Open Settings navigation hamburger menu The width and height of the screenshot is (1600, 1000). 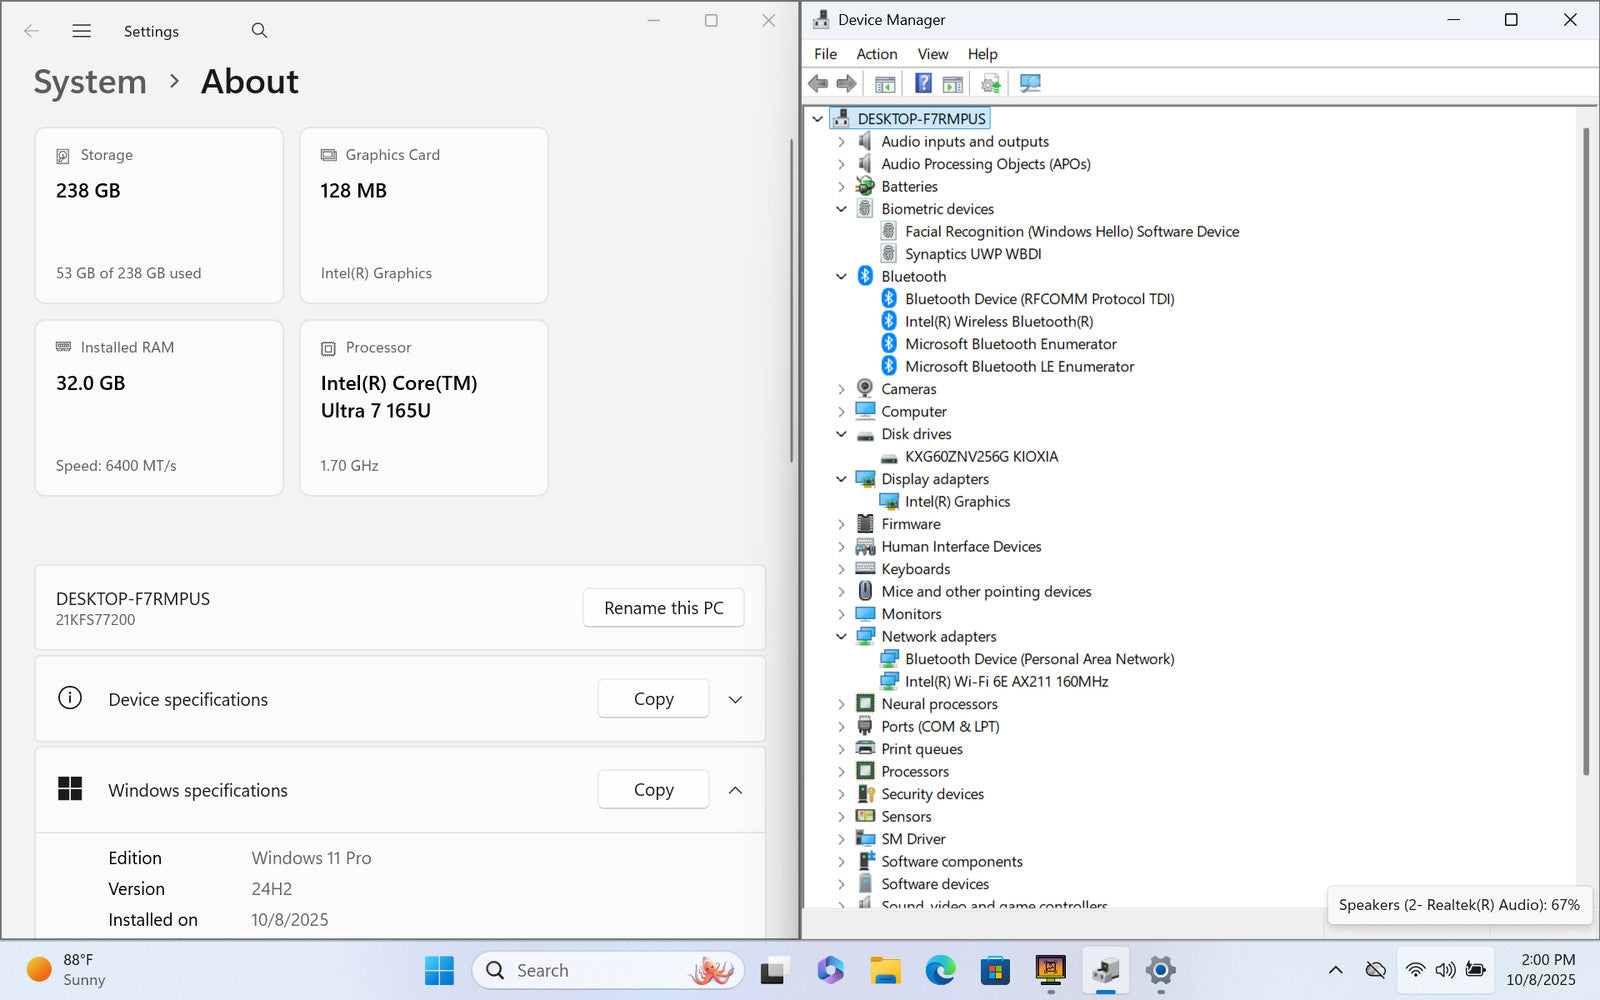[82, 31]
